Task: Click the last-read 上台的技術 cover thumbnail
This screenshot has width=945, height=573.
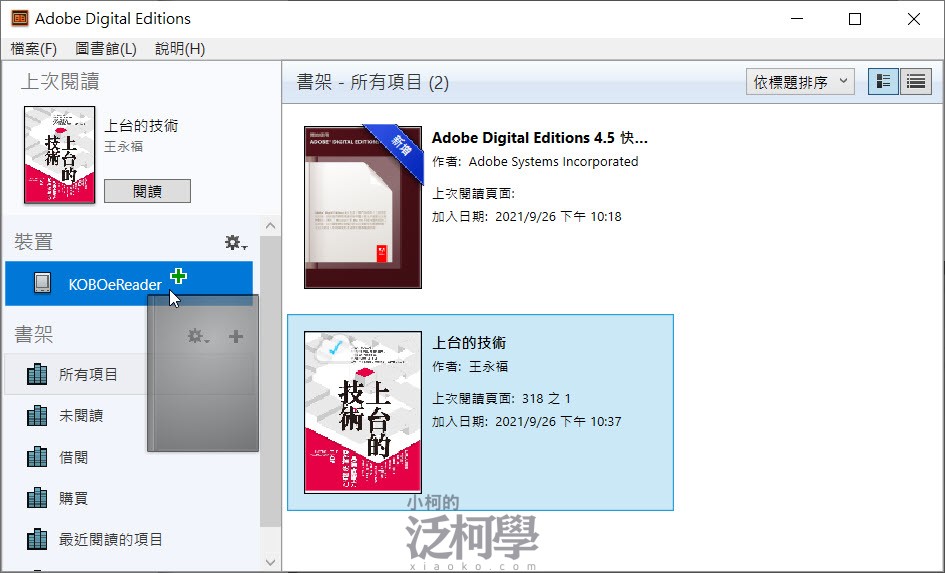Action: [x=59, y=155]
